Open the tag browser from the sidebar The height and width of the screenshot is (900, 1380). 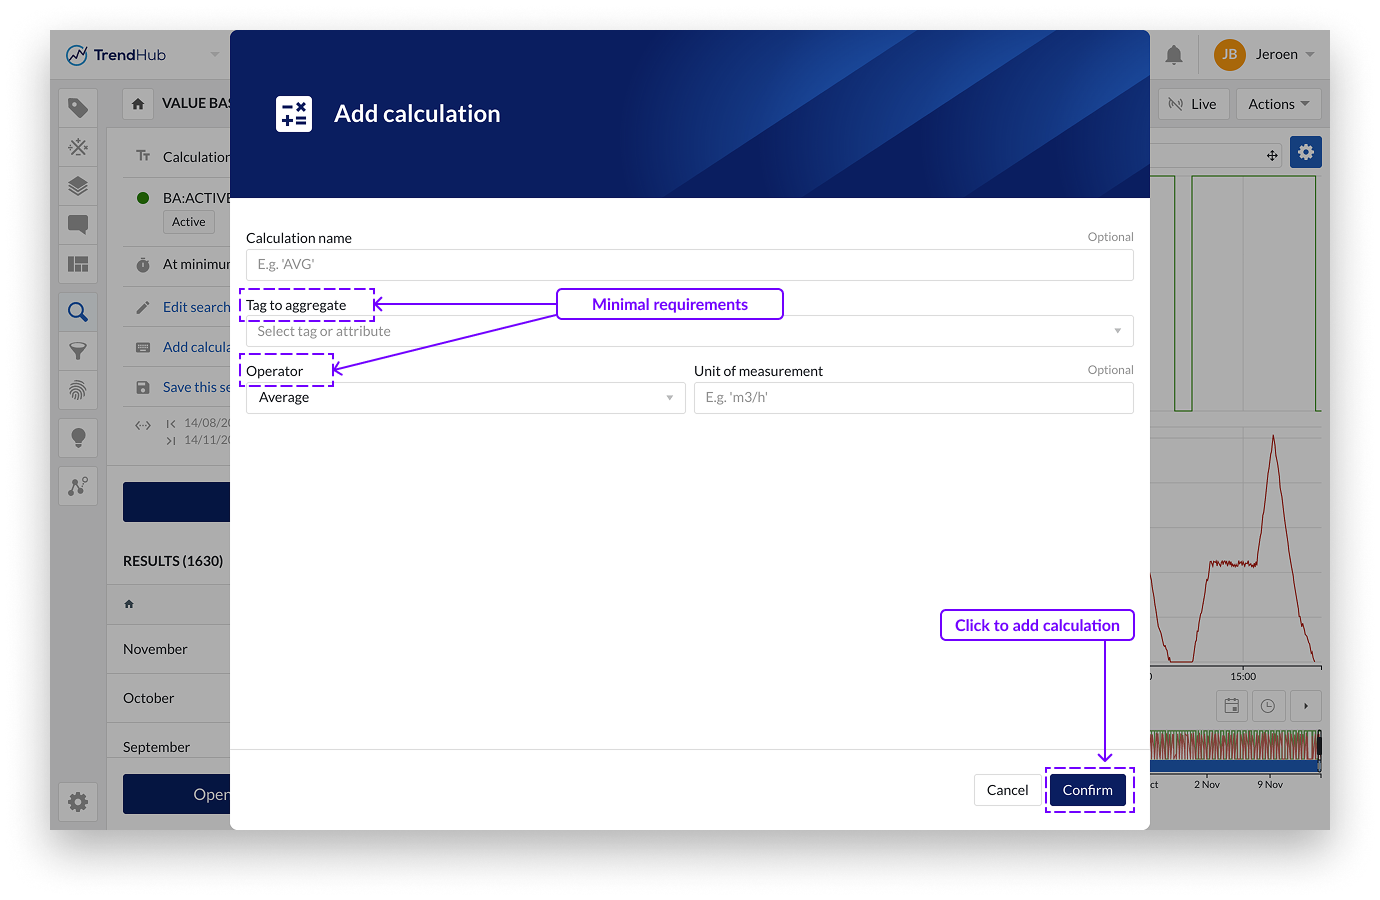tap(78, 108)
